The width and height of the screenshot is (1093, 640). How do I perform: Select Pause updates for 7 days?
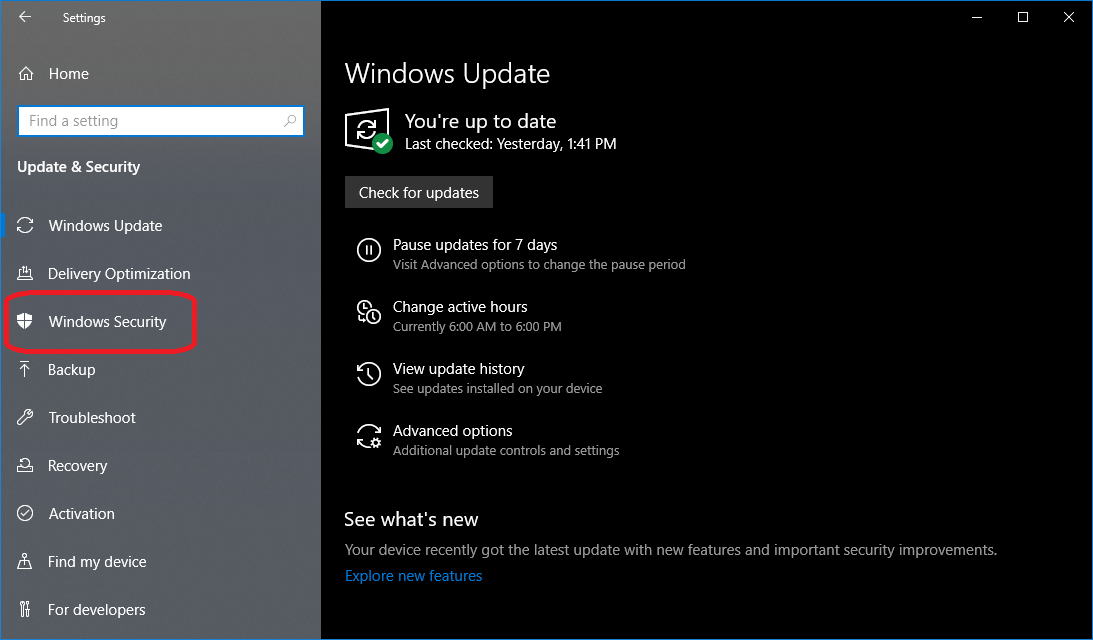click(x=475, y=245)
